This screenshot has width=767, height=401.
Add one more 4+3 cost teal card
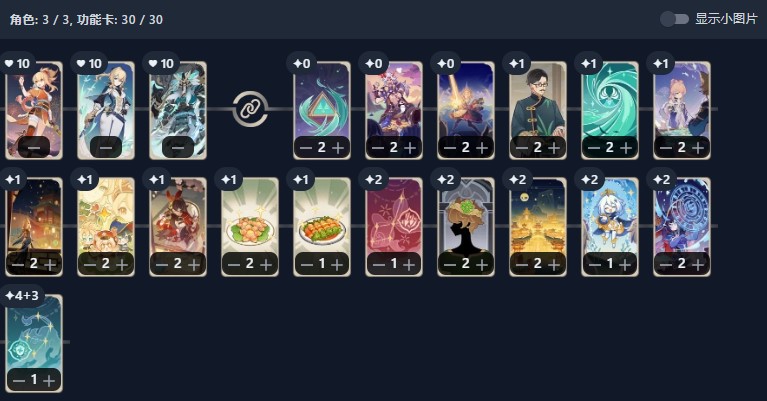pos(49,380)
